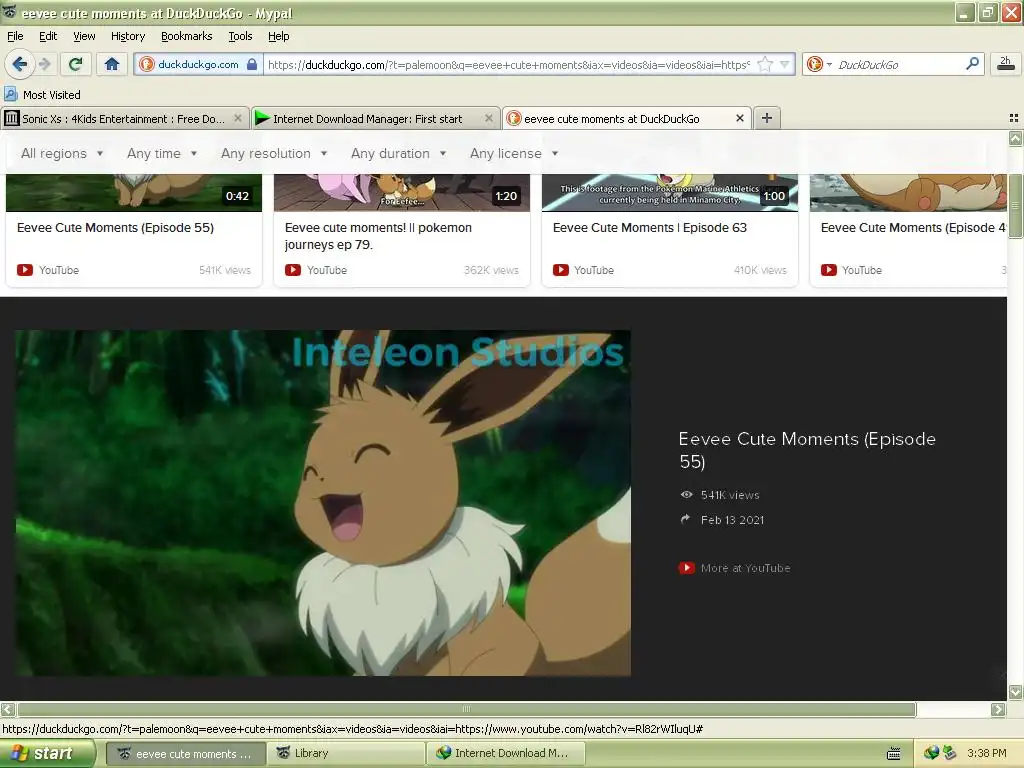Click in the URL address field

click(509, 65)
